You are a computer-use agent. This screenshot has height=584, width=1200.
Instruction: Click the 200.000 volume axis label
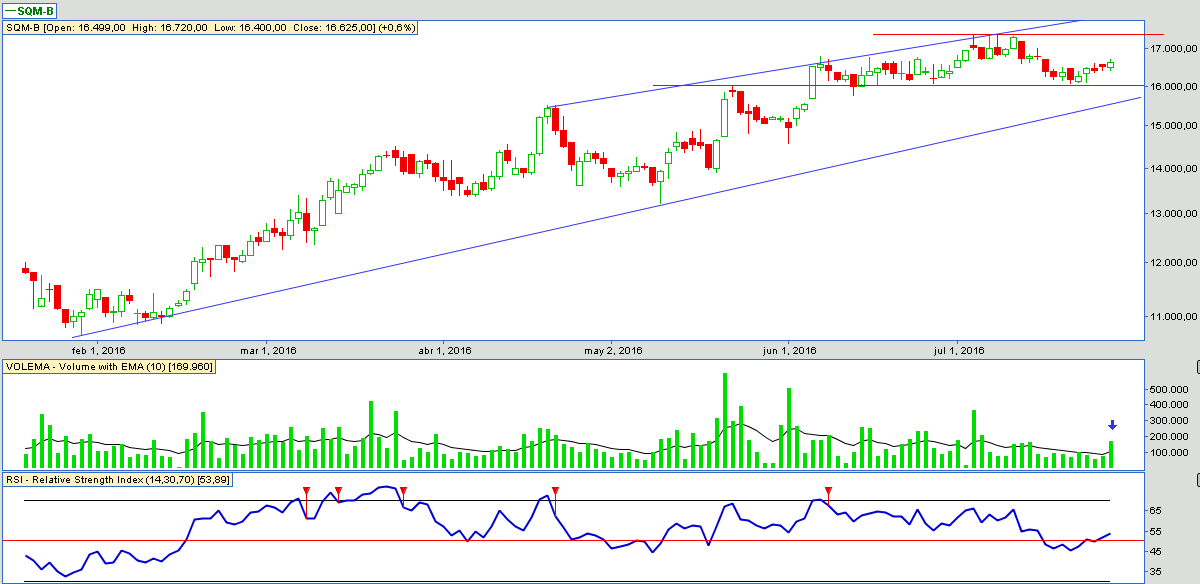click(1168, 437)
